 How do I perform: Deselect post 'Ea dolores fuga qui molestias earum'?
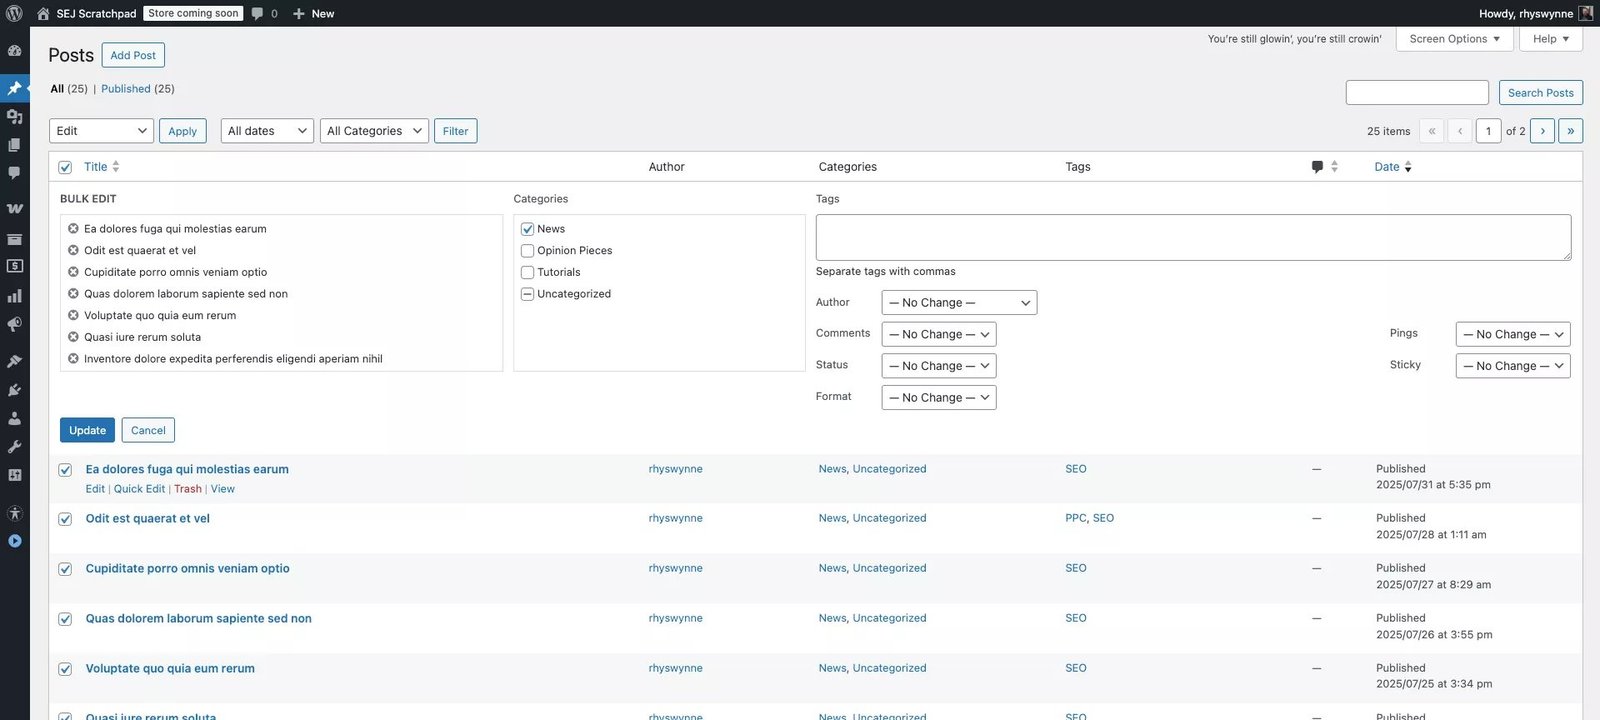[x=65, y=470]
